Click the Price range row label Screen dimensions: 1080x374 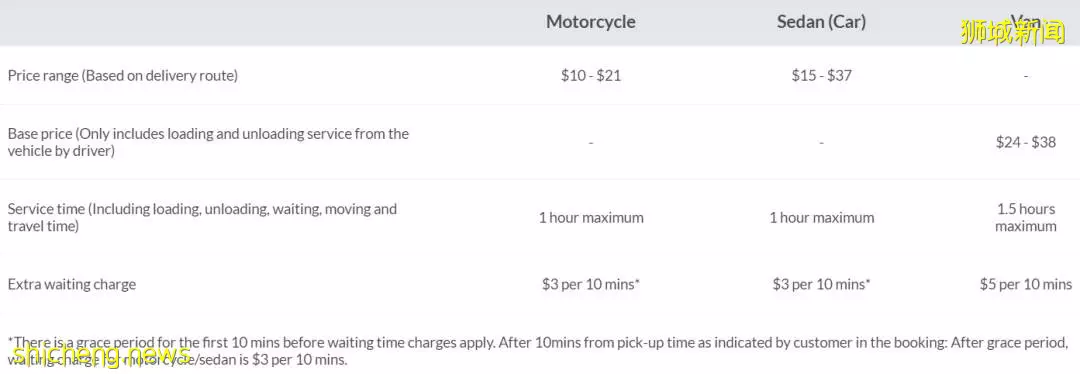[x=123, y=76]
